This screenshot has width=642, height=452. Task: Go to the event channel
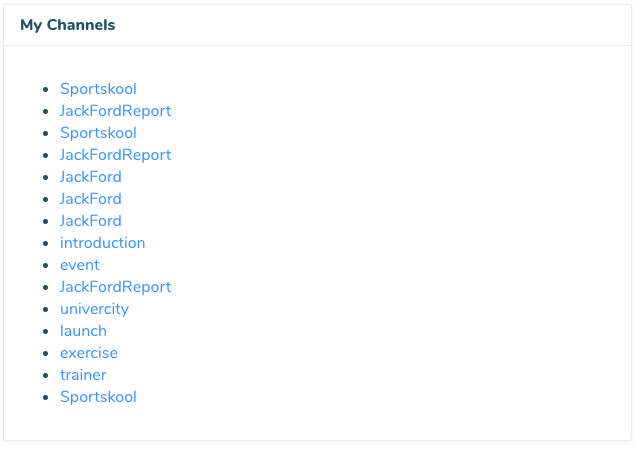click(80, 265)
